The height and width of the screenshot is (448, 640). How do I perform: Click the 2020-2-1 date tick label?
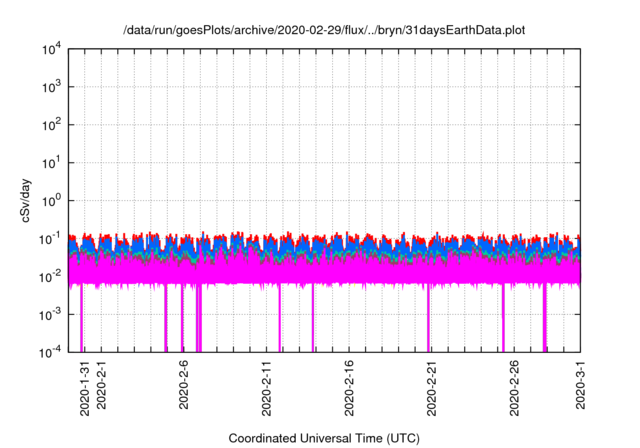point(101,385)
